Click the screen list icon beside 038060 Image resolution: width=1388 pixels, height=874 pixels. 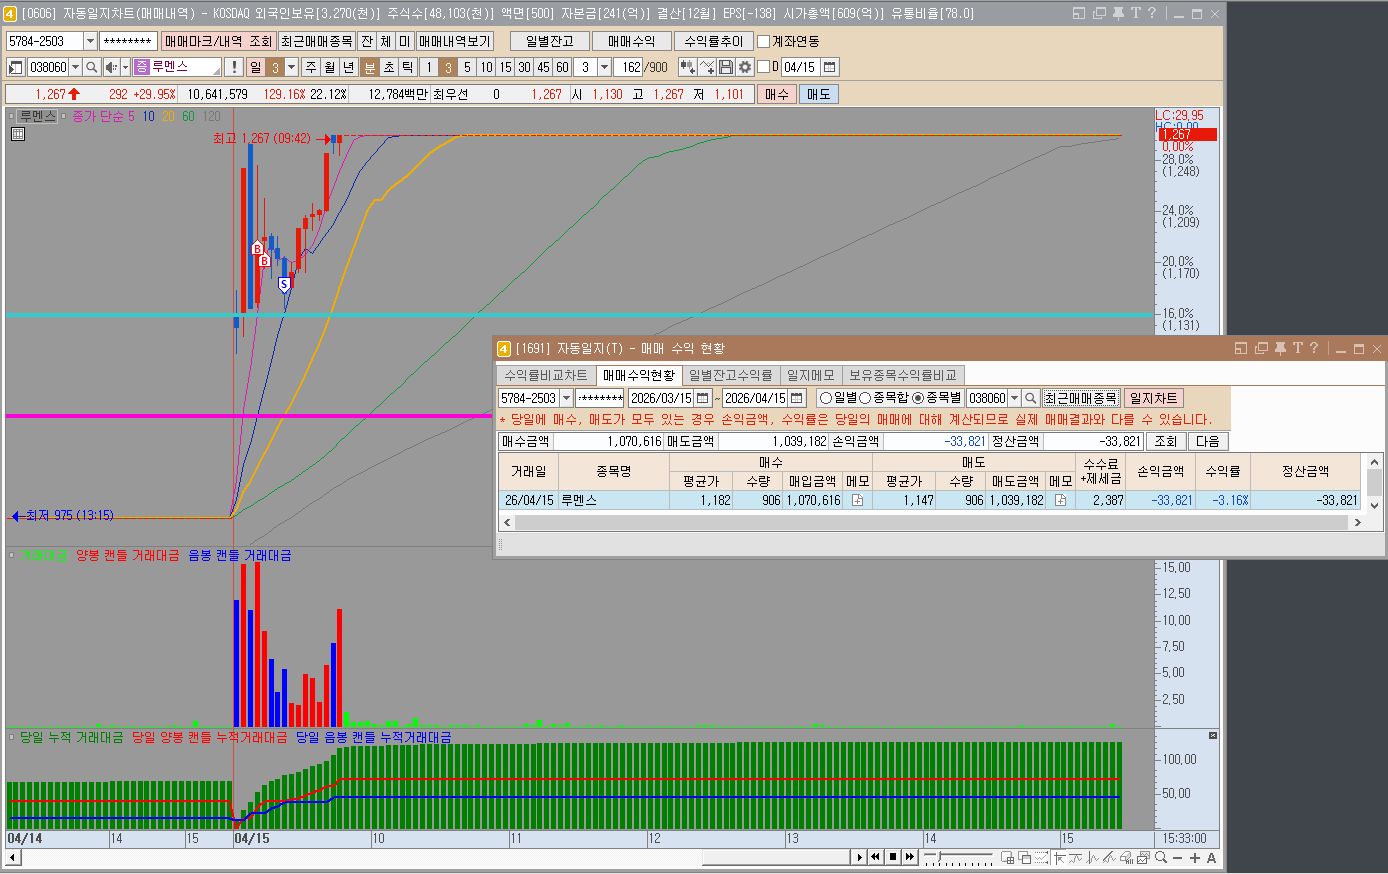pyautogui.click(x=15, y=67)
